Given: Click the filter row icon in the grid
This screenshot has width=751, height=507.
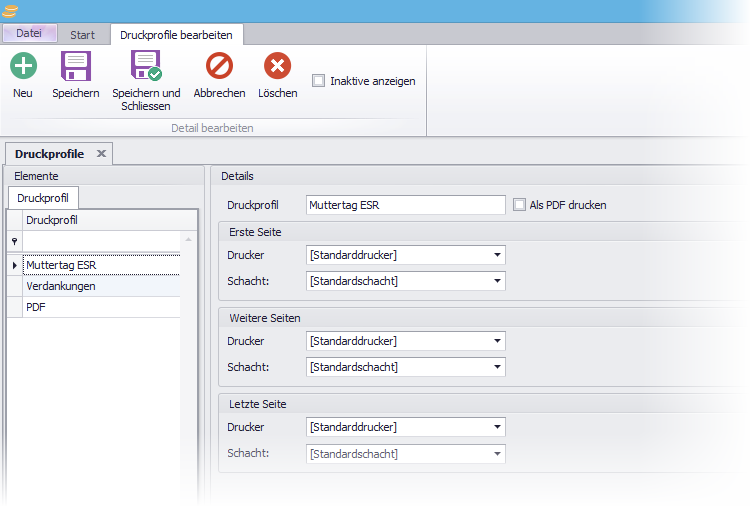Looking at the screenshot, I should point(14,241).
